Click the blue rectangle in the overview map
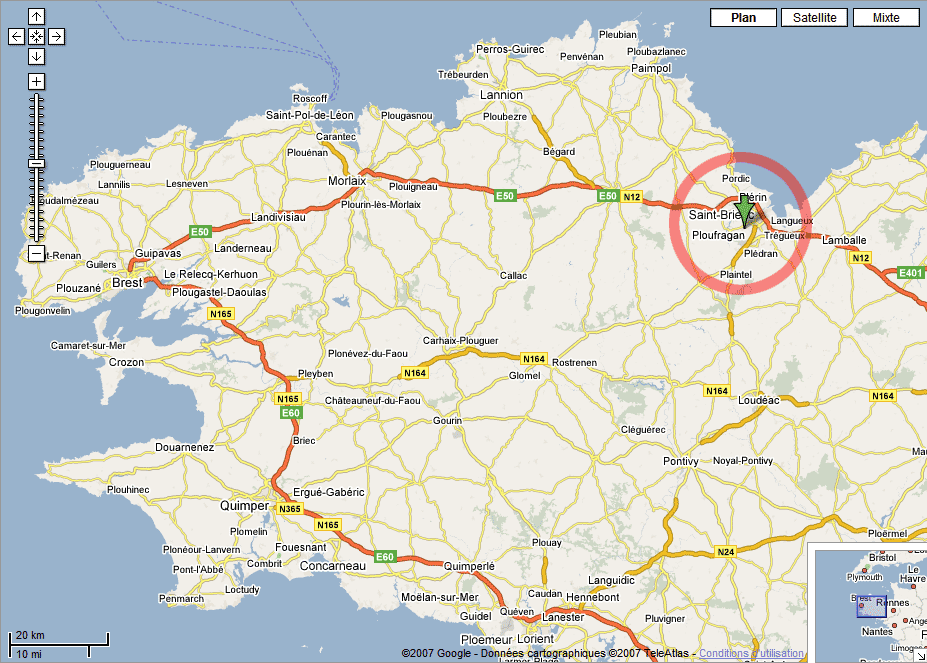 pyautogui.click(x=871, y=607)
